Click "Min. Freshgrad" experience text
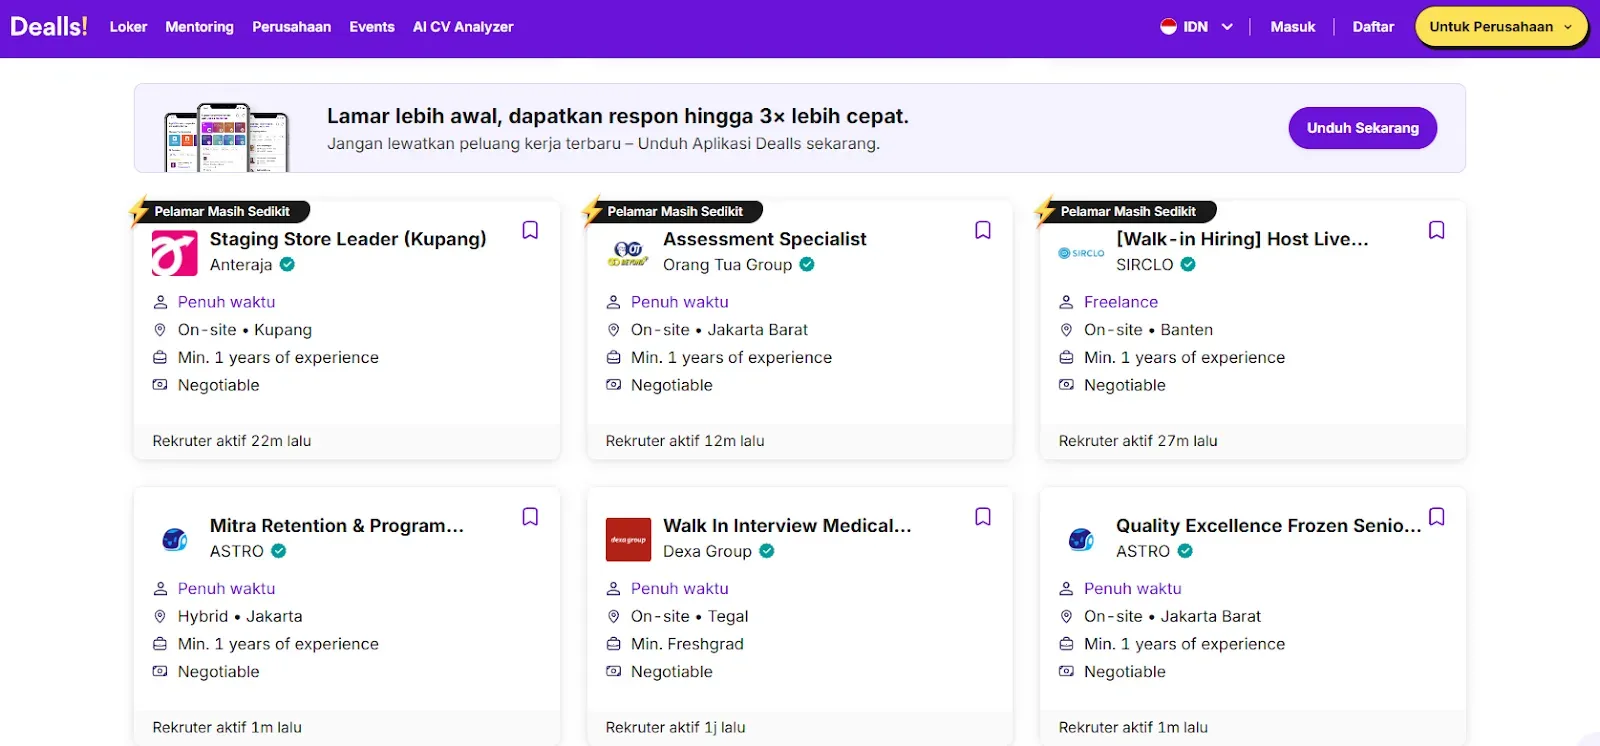 point(687,644)
